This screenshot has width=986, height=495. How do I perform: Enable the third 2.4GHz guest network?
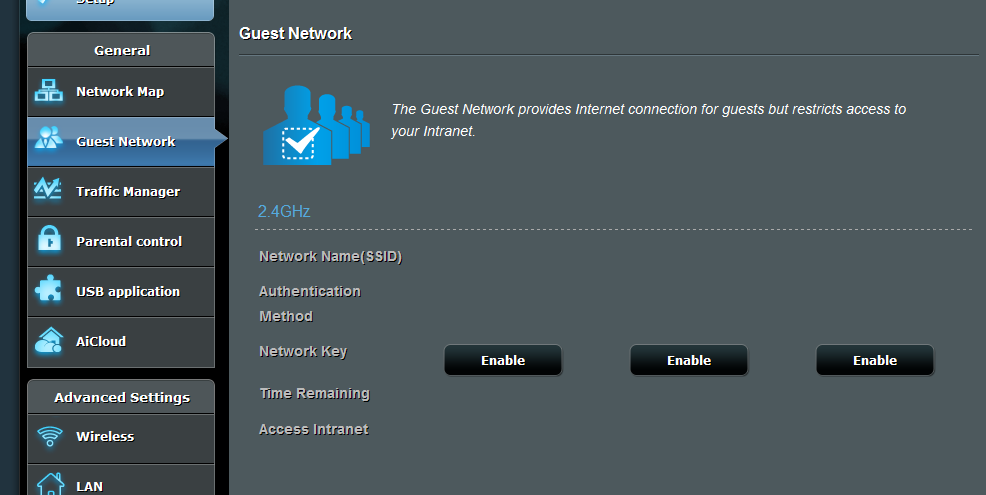pos(875,360)
